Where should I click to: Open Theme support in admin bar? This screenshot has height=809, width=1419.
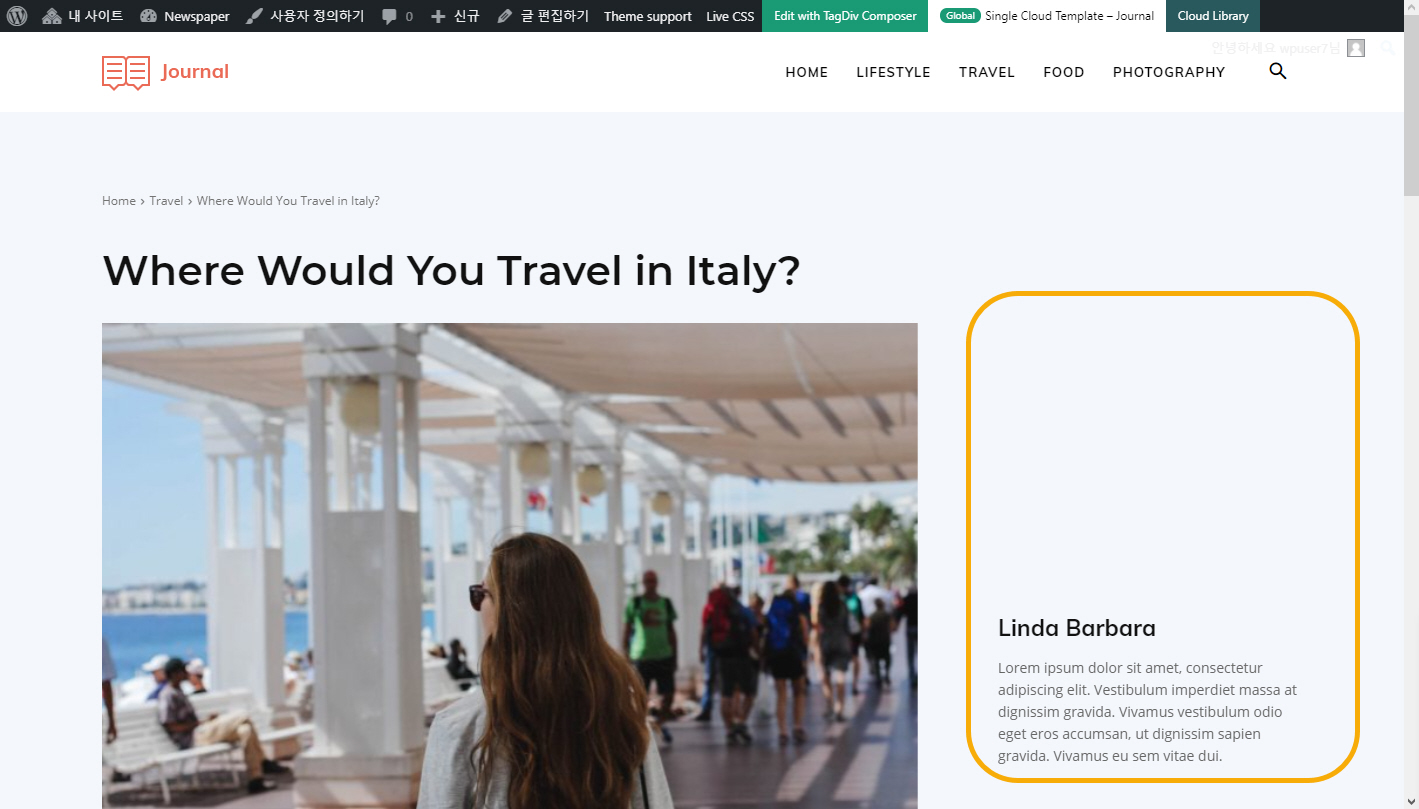(x=648, y=16)
